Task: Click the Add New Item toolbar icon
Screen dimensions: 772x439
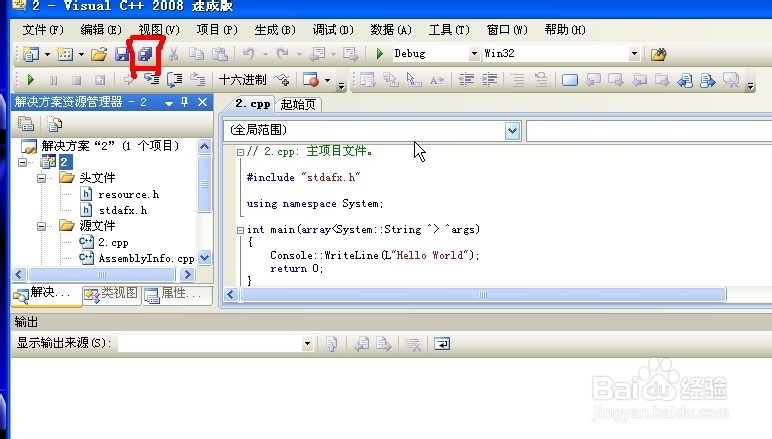Action: 65,54
